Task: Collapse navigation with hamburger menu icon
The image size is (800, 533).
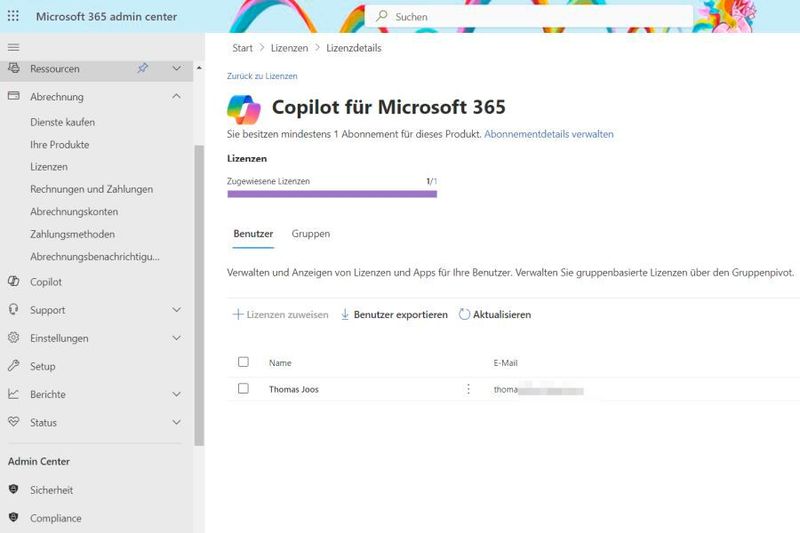Action: coord(14,47)
